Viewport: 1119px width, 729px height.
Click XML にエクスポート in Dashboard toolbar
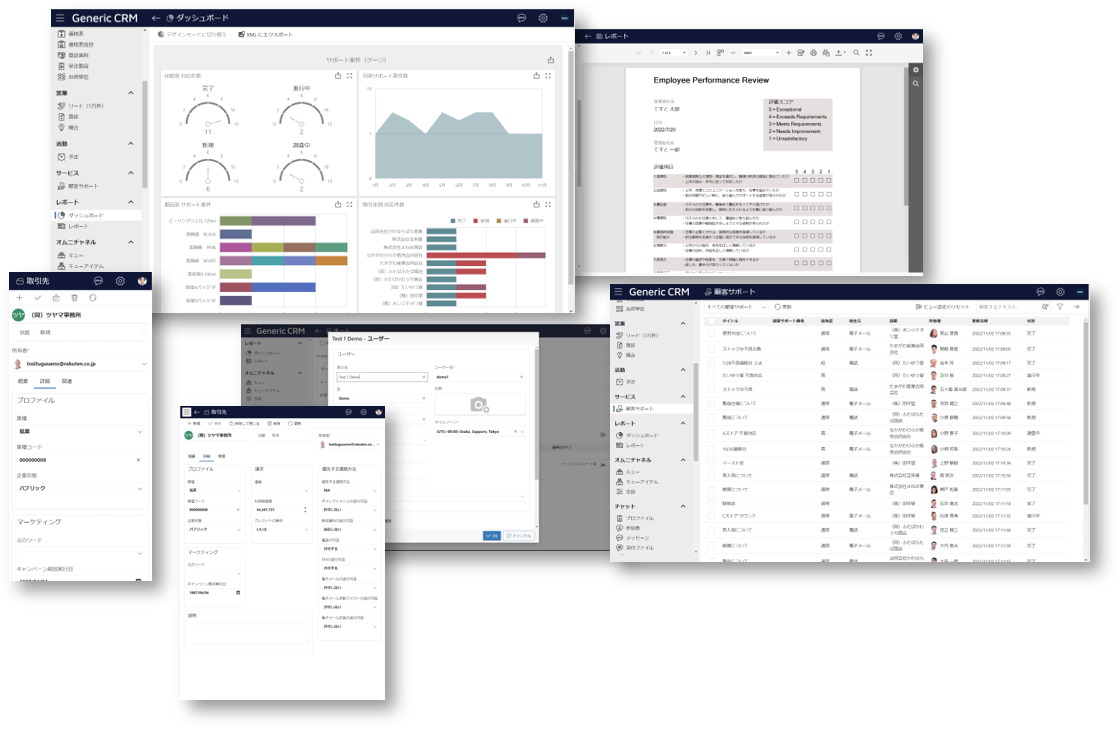[x=265, y=34]
